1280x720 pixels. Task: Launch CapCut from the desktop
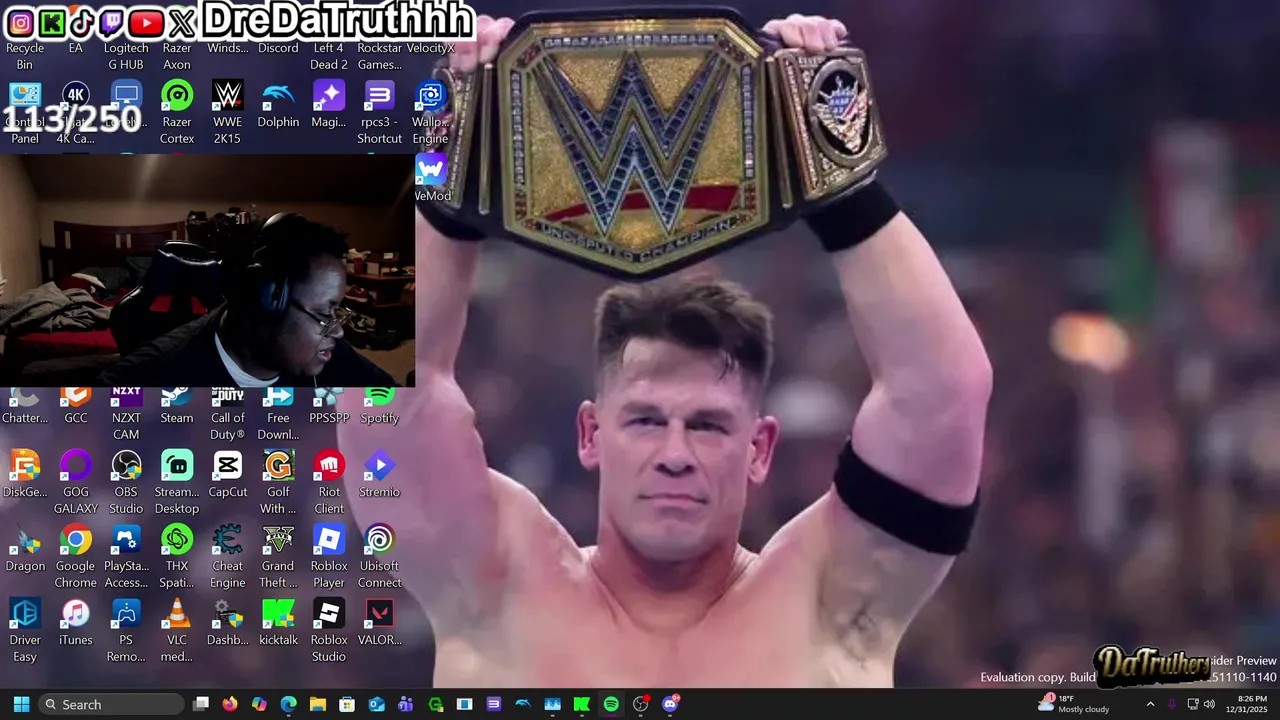(x=227, y=474)
